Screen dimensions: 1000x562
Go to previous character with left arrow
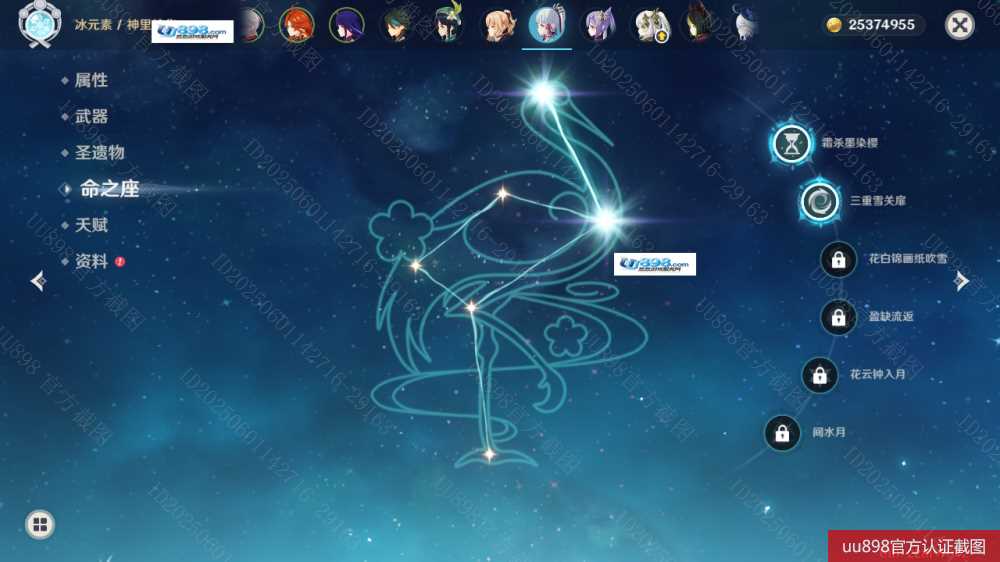point(38,281)
